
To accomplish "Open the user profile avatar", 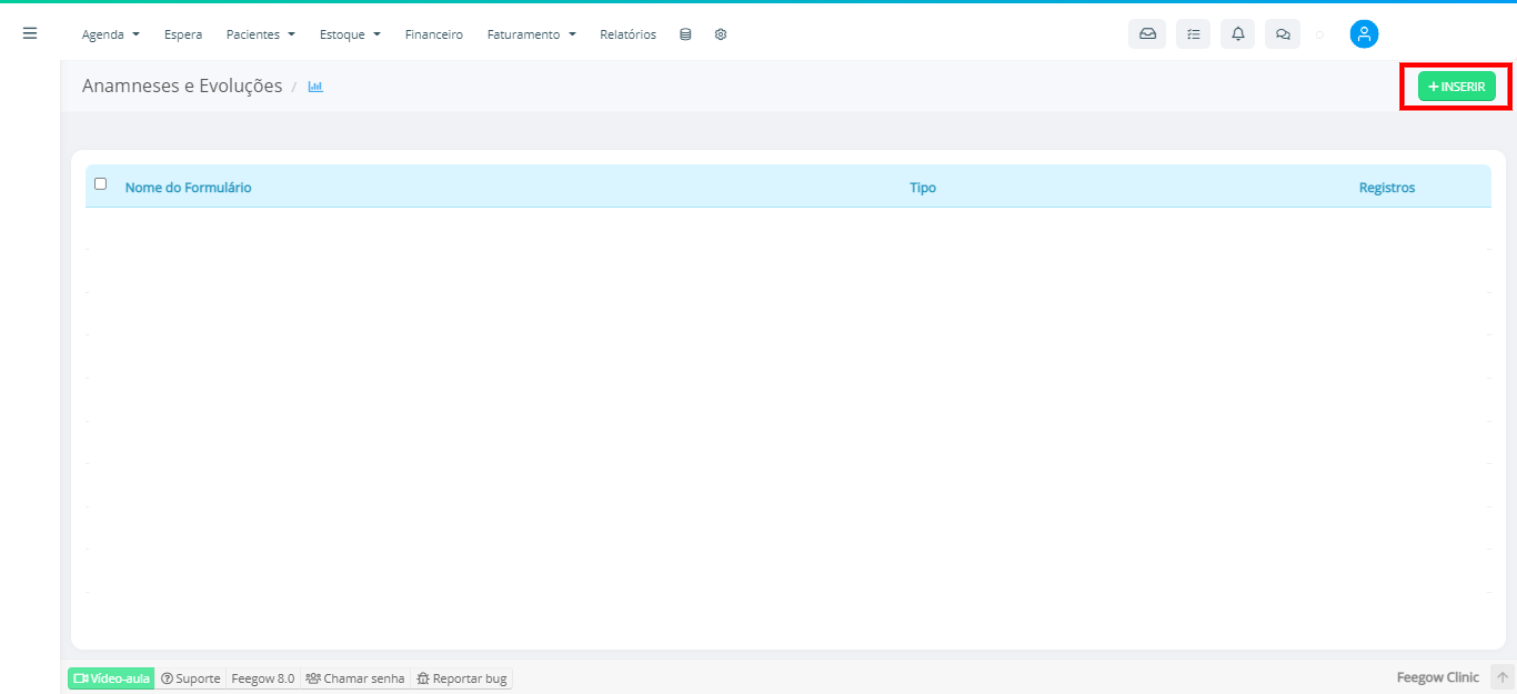I will click(1364, 34).
